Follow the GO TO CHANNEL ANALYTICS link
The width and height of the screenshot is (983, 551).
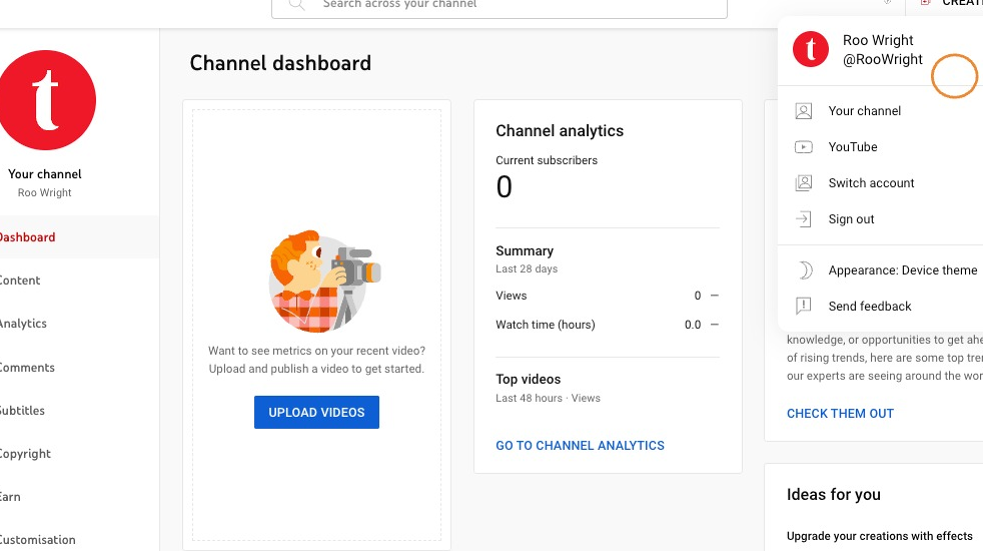580,446
